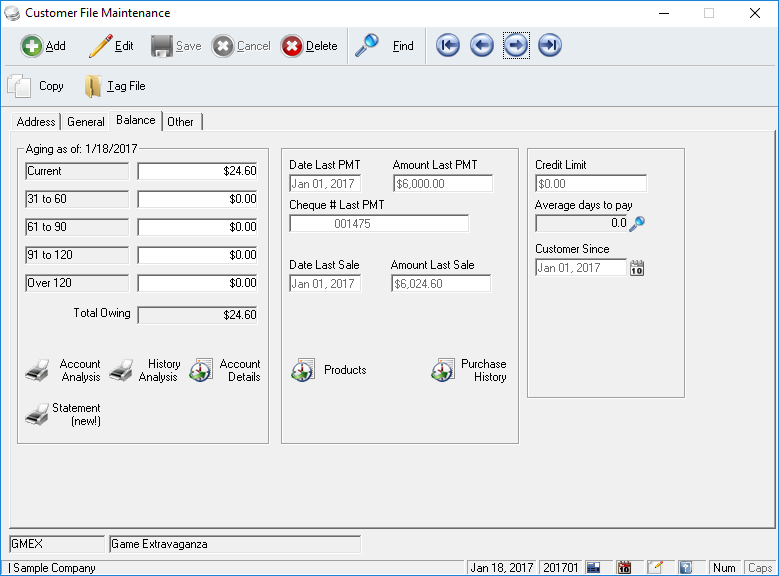
Task: Jump to the last record
Action: [550, 46]
